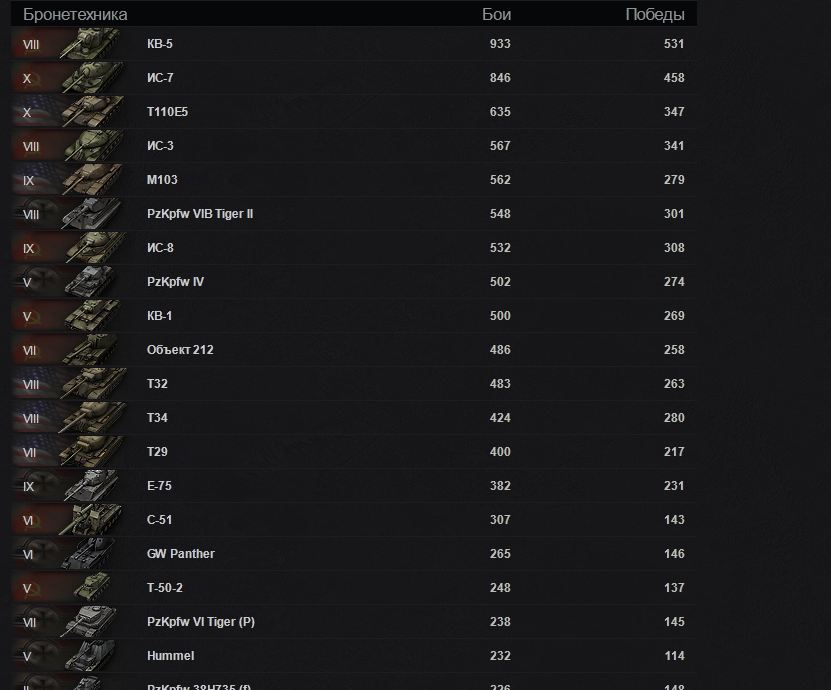Click the Бронетехника column header

click(75, 15)
